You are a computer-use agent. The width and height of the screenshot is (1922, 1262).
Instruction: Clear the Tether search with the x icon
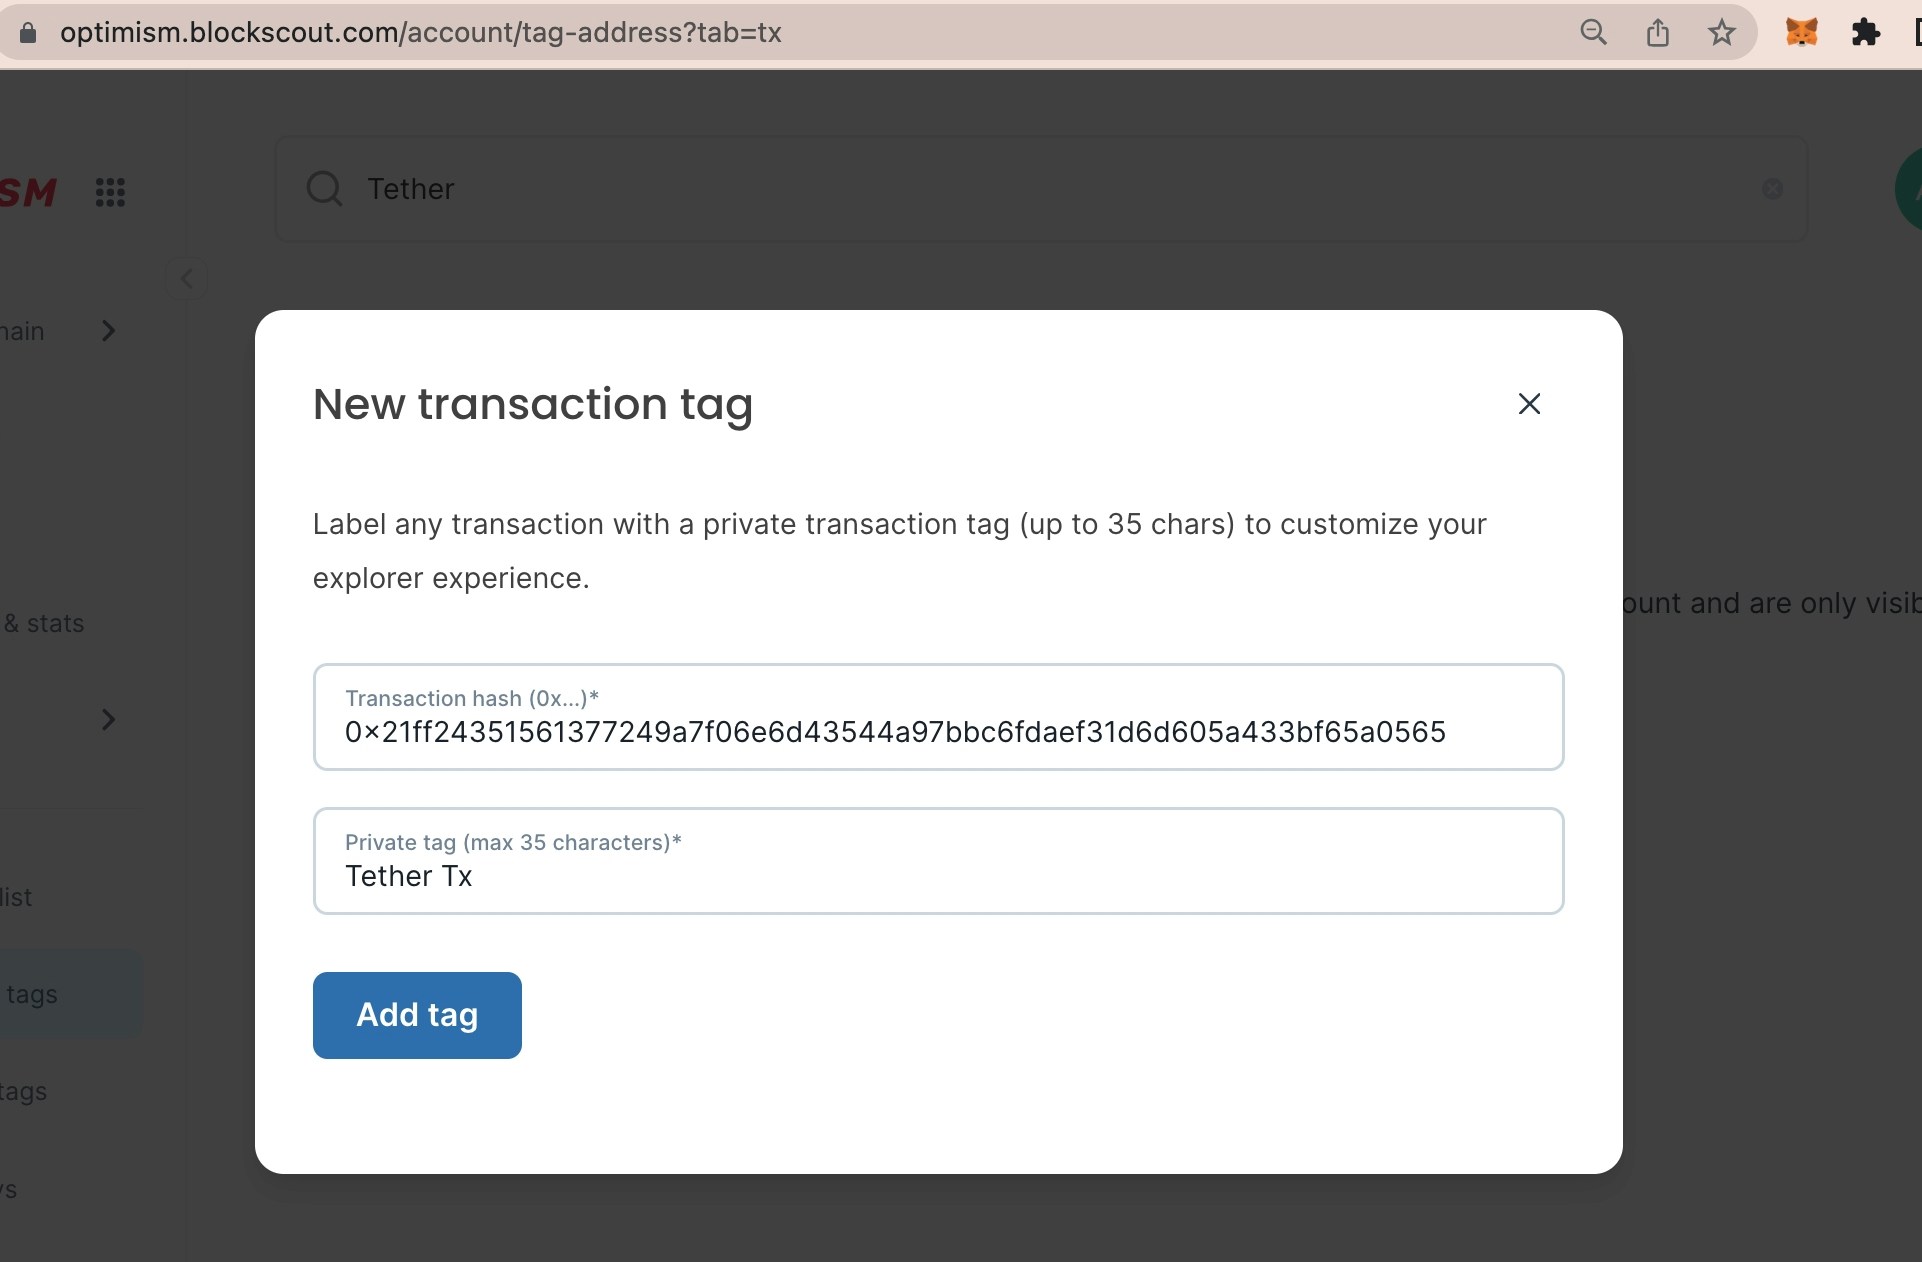point(1772,189)
